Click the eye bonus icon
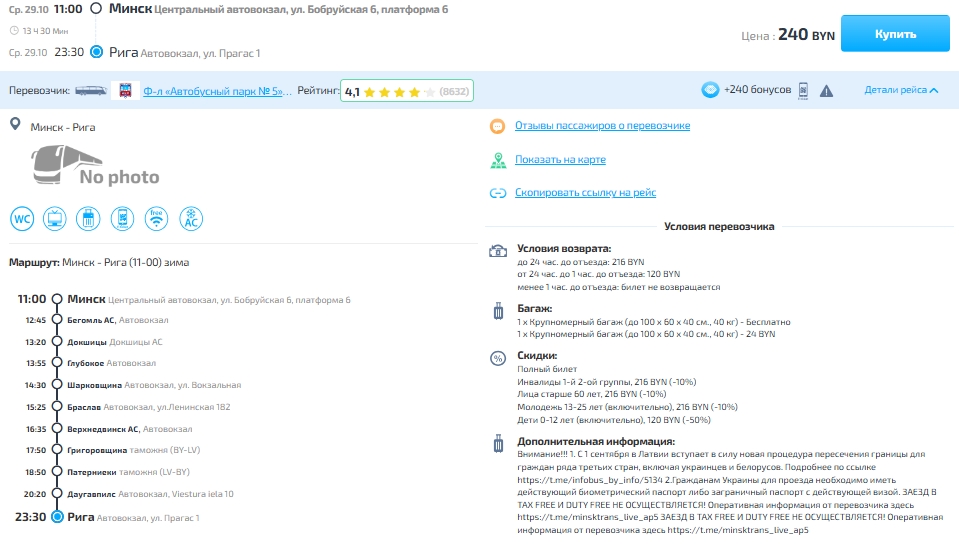The height and width of the screenshot is (547, 959). tap(710, 90)
